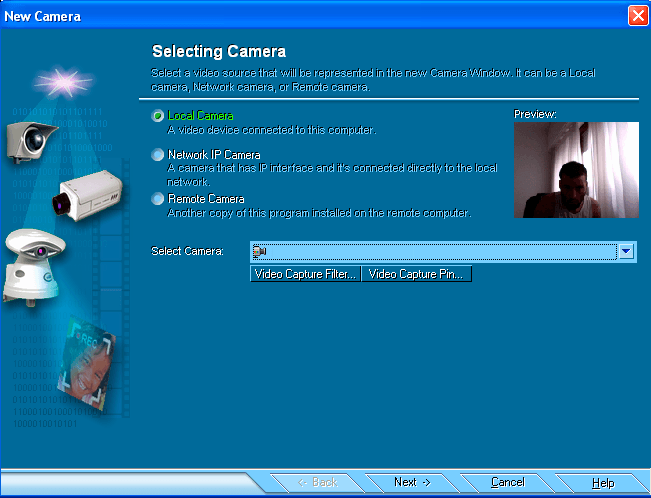Close the New Camera window
Viewport: 651px width, 498px height.
tap(638, 16)
